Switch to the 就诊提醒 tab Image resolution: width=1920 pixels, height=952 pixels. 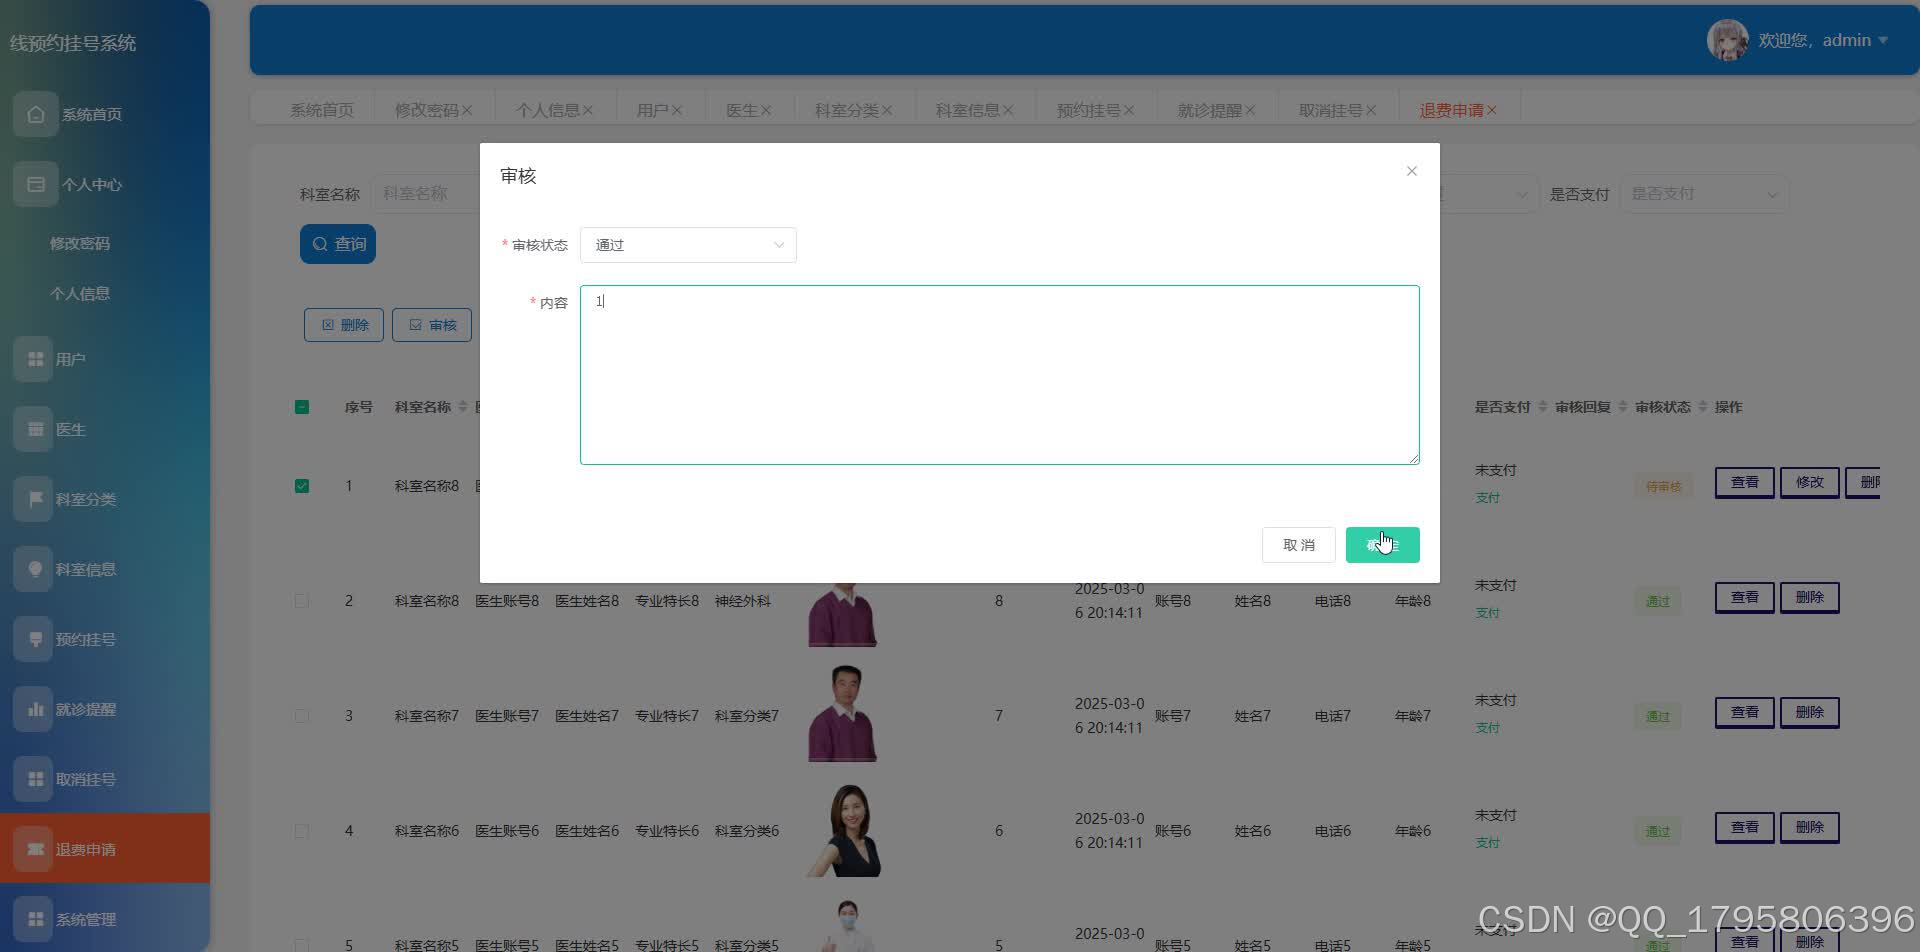point(1209,110)
